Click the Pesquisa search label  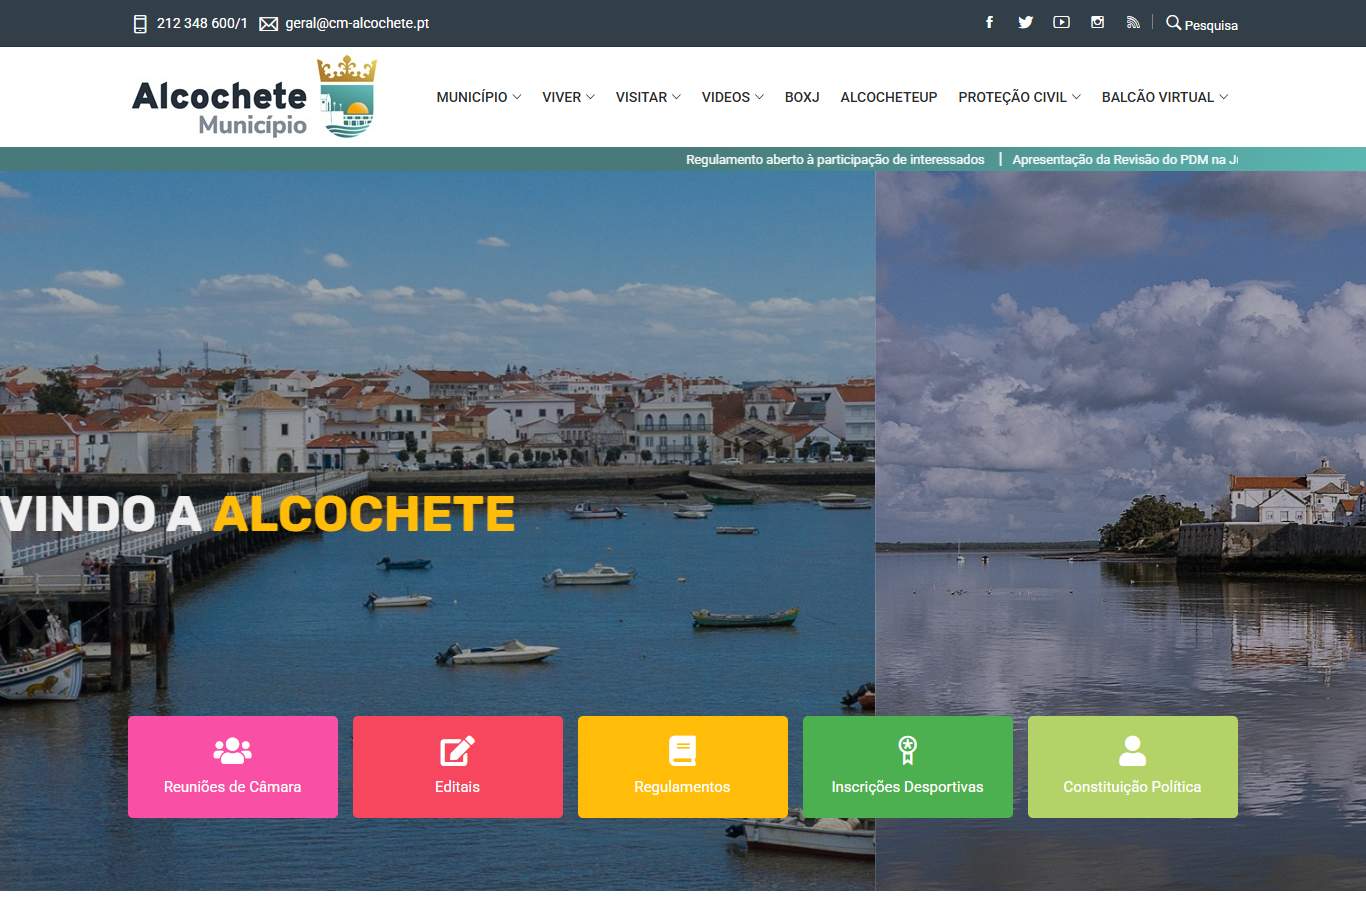[x=1211, y=25]
